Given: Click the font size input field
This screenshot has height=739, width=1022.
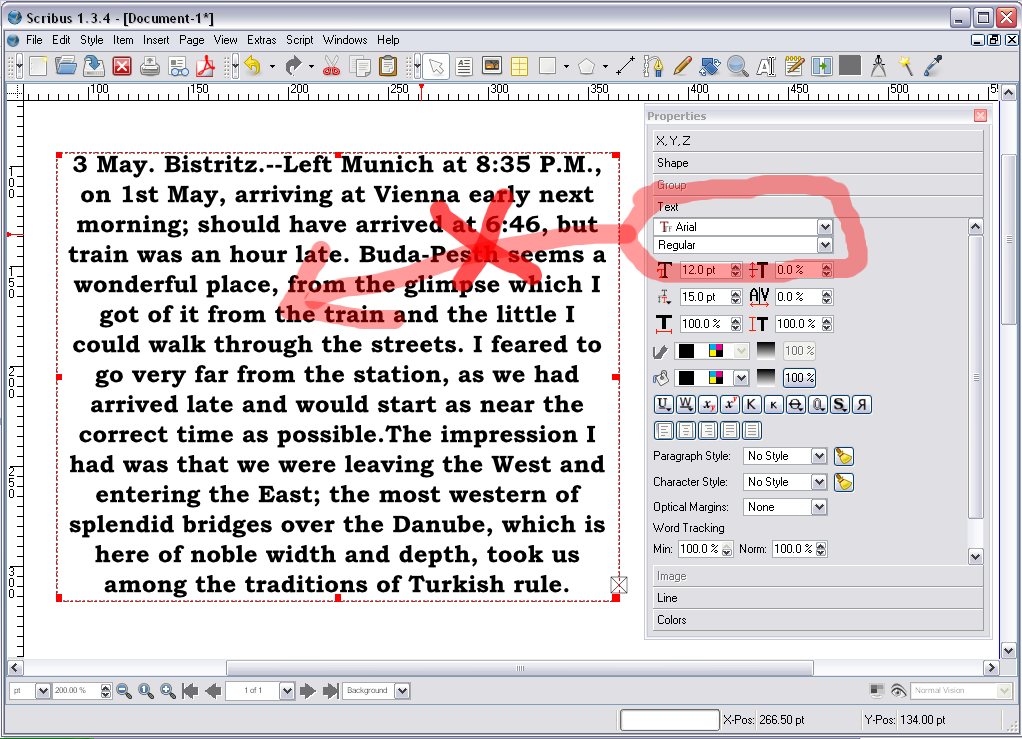Looking at the screenshot, I should [703, 270].
